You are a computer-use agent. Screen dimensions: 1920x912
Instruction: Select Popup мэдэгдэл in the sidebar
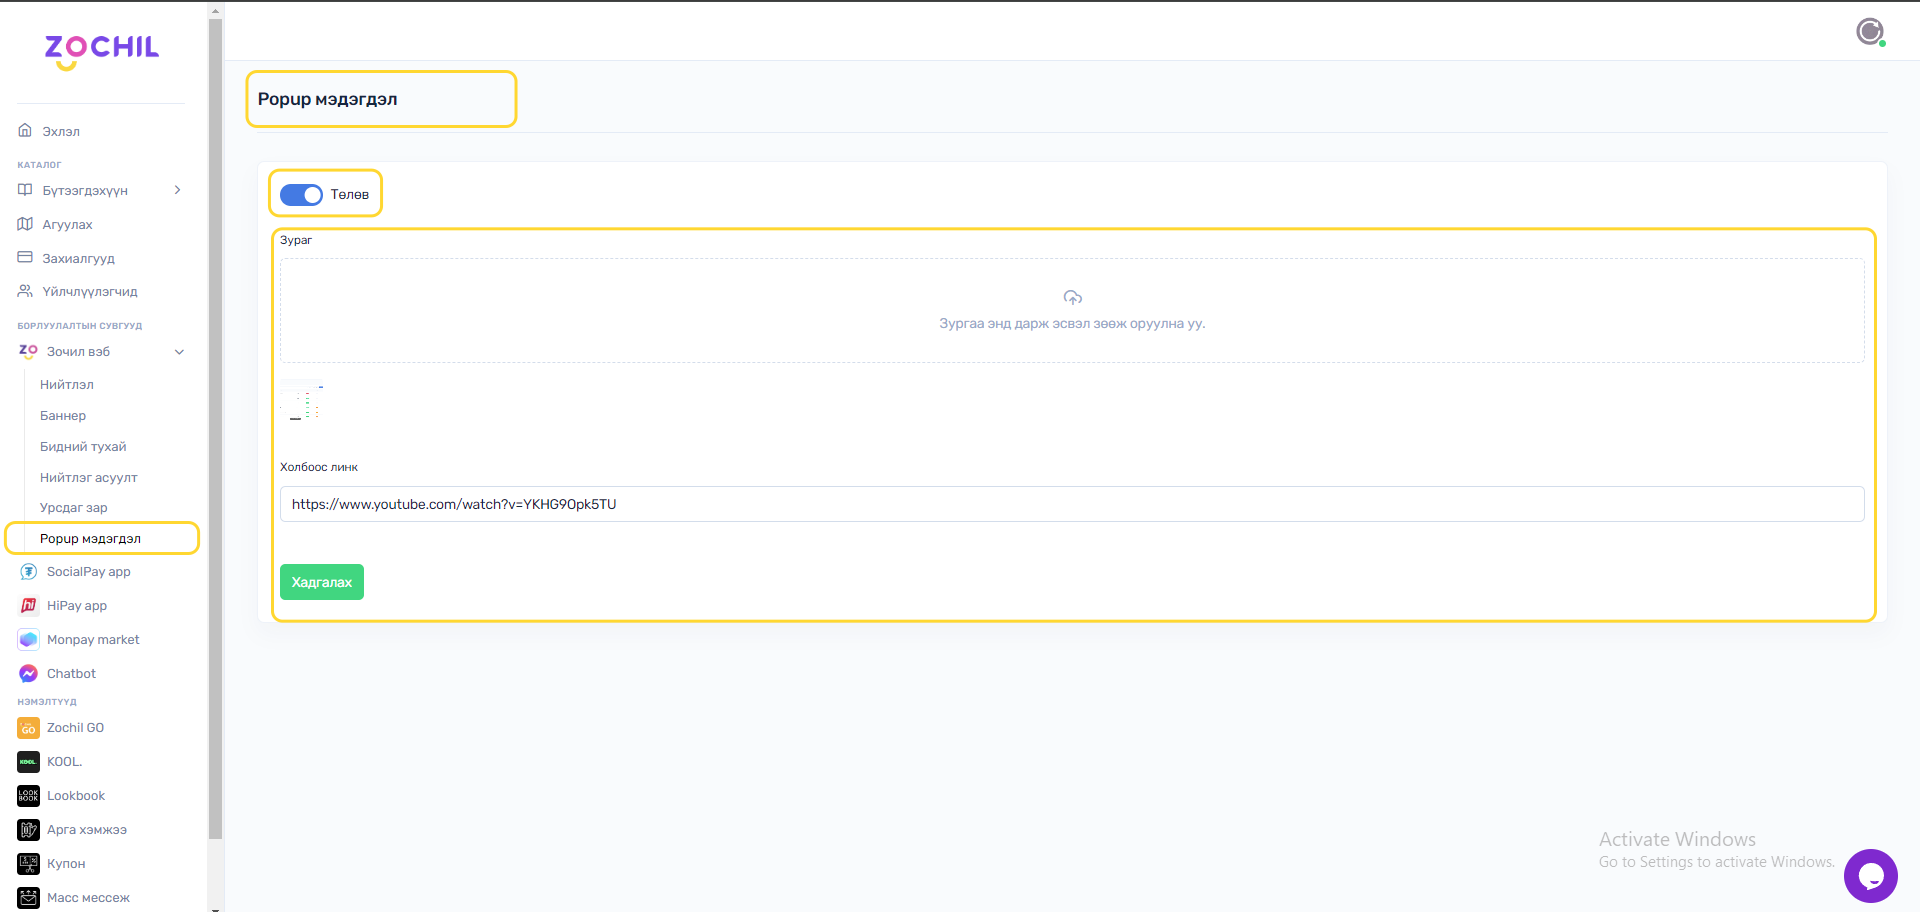(x=90, y=539)
